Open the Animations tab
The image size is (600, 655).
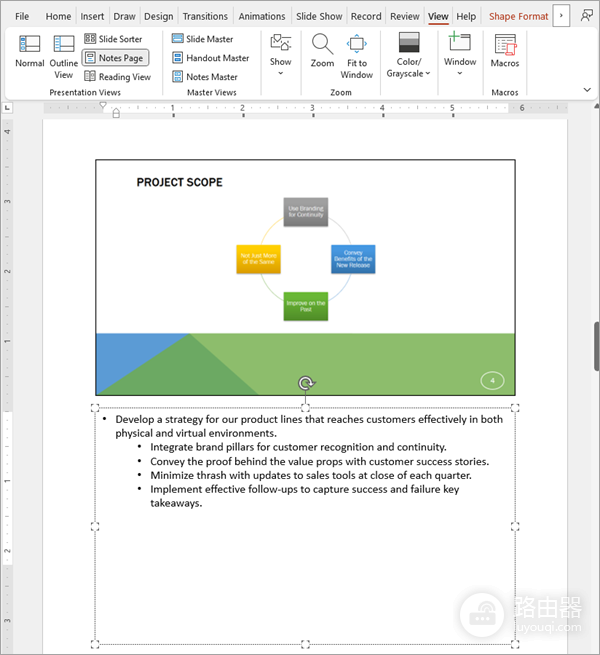(x=262, y=16)
